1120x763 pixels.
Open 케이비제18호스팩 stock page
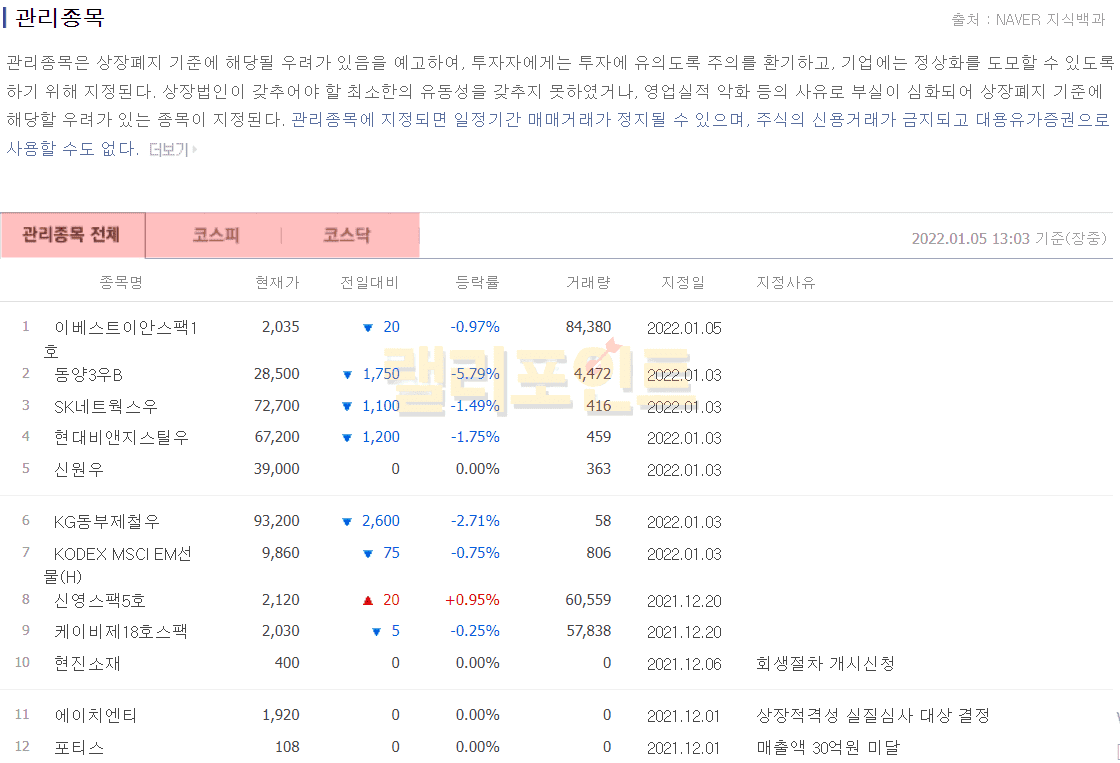(x=121, y=632)
